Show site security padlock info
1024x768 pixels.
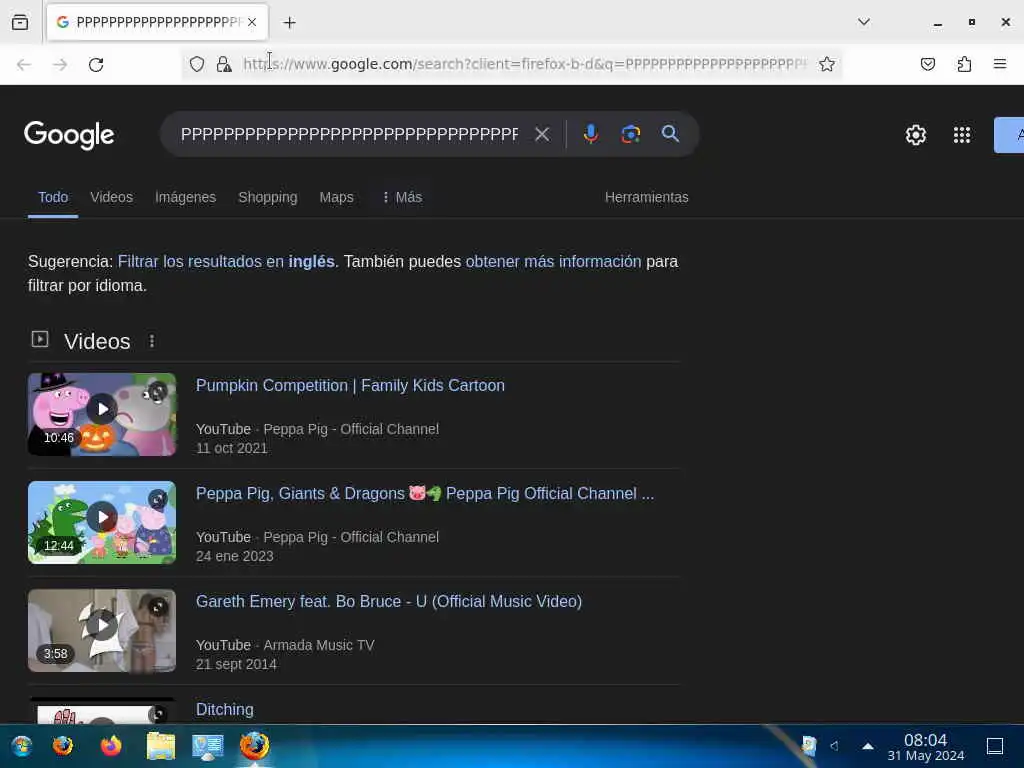pyautogui.click(x=224, y=64)
